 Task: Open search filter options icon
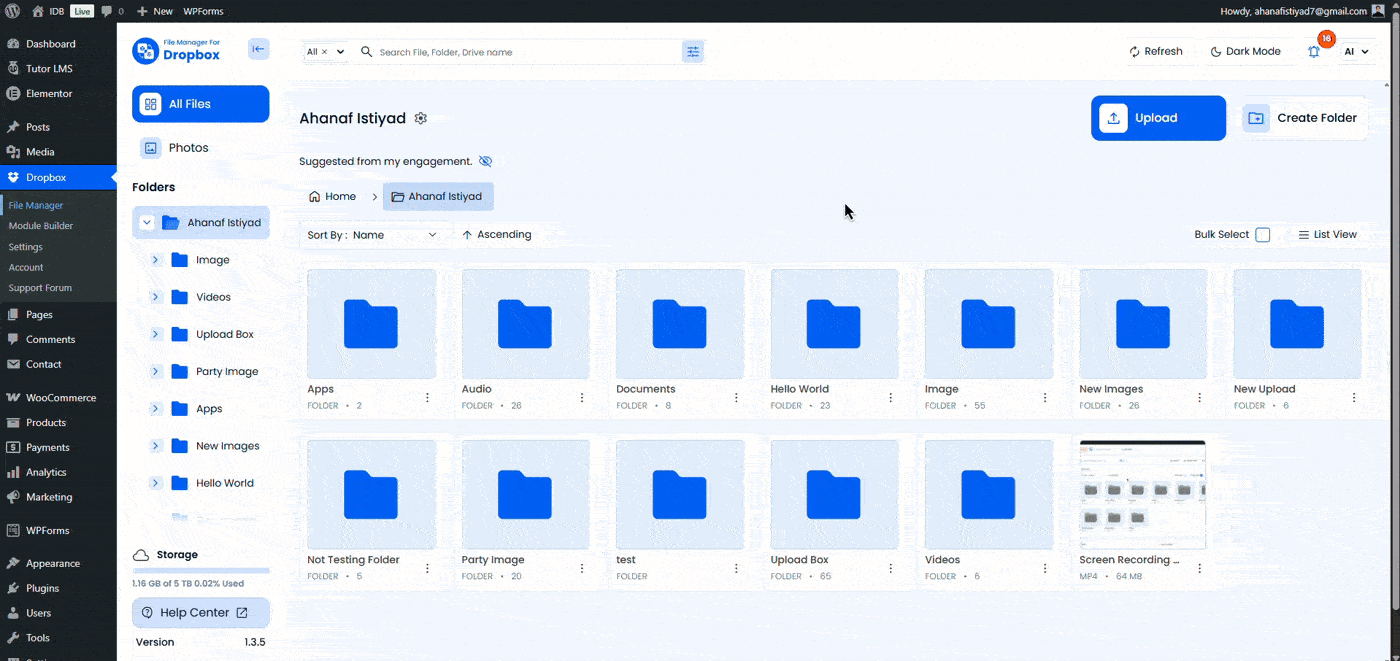coord(692,52)
